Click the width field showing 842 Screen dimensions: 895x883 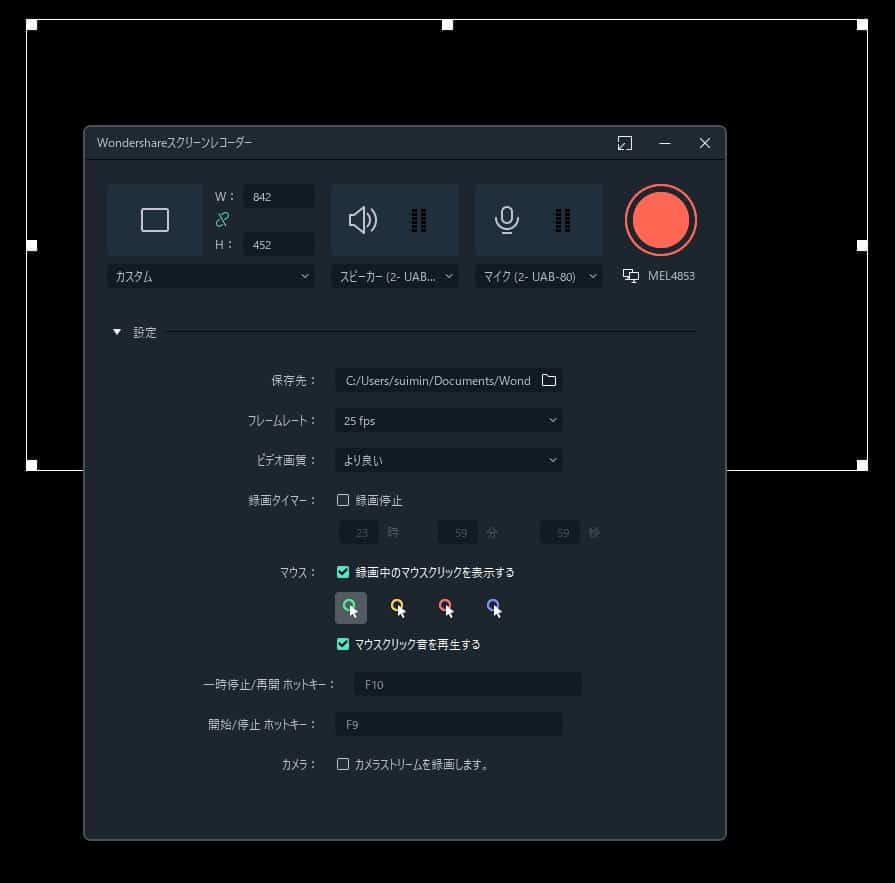[x=279, y=196]
